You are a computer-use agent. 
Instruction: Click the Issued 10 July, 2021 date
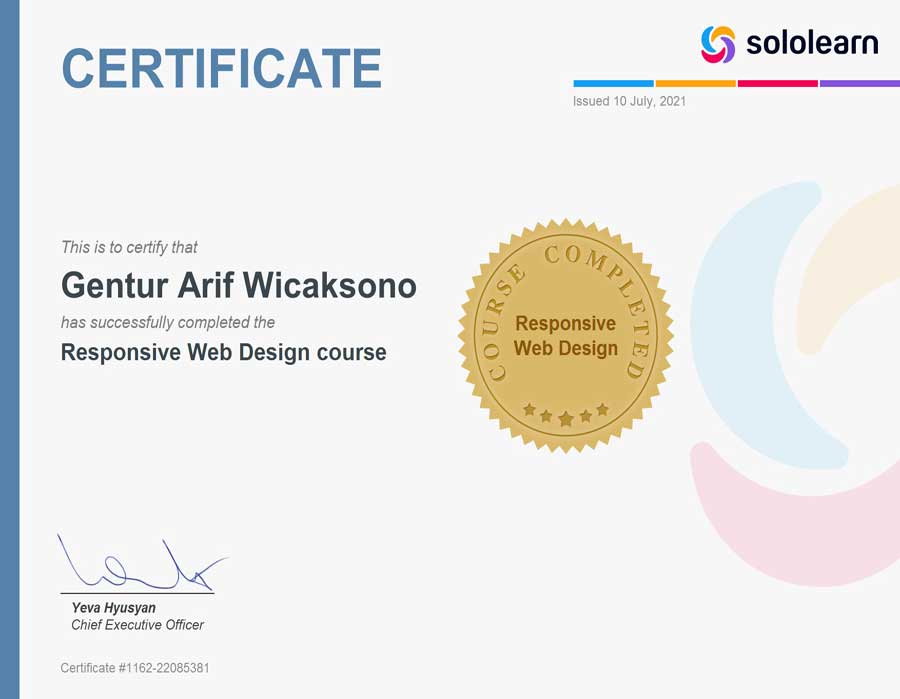tap(629, 102)
